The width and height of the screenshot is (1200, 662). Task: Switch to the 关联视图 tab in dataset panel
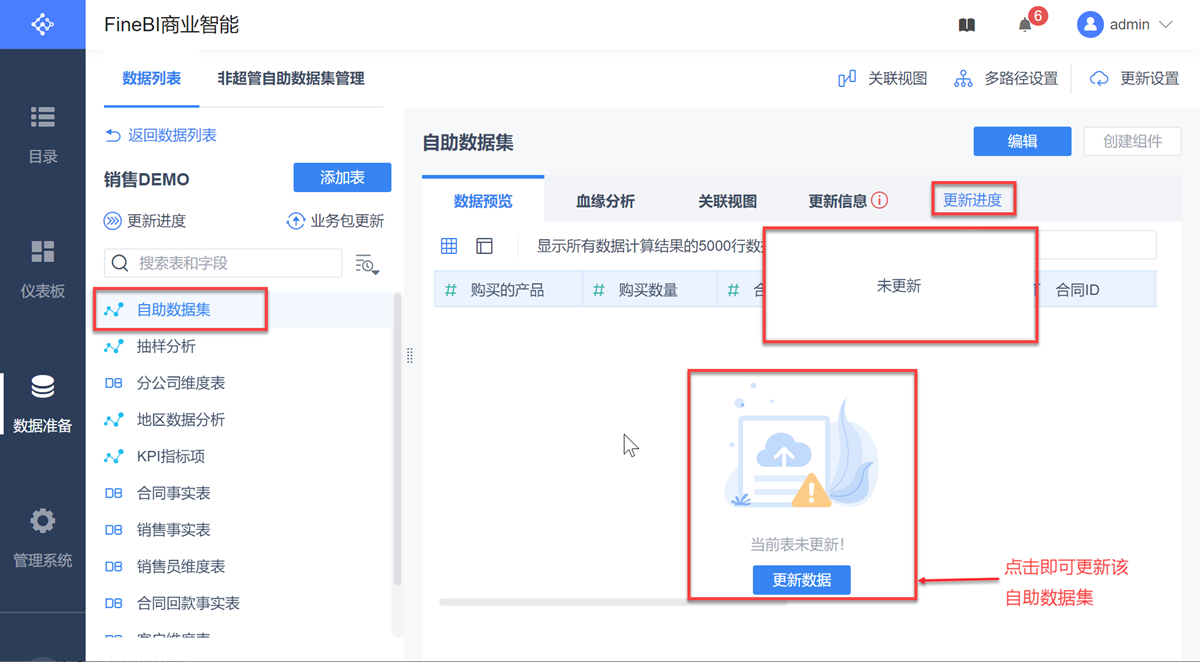(x=727, y=201)
